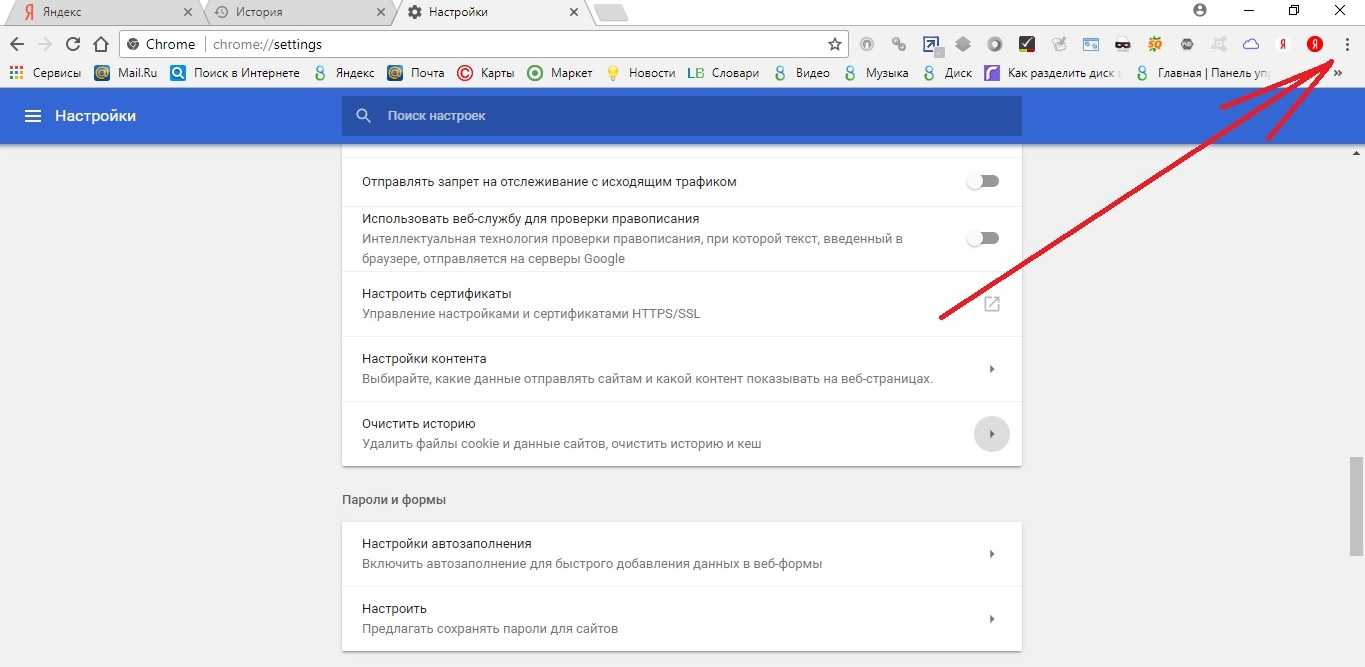Open Как разделить диск bookmark
This screenshot has width=1365, height=667.
point(1053,73)
